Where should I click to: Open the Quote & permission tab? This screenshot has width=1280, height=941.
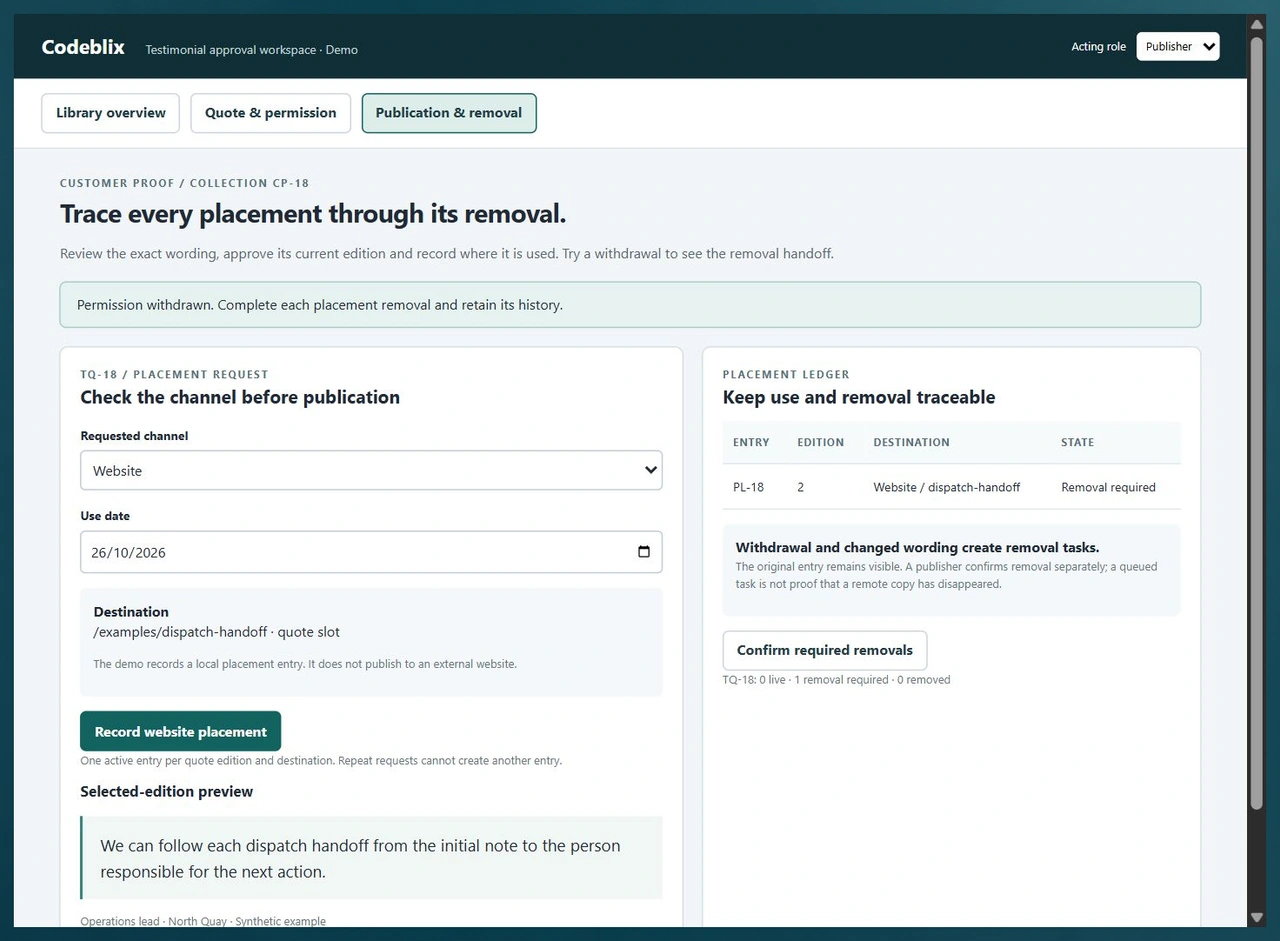click(270, 113)
